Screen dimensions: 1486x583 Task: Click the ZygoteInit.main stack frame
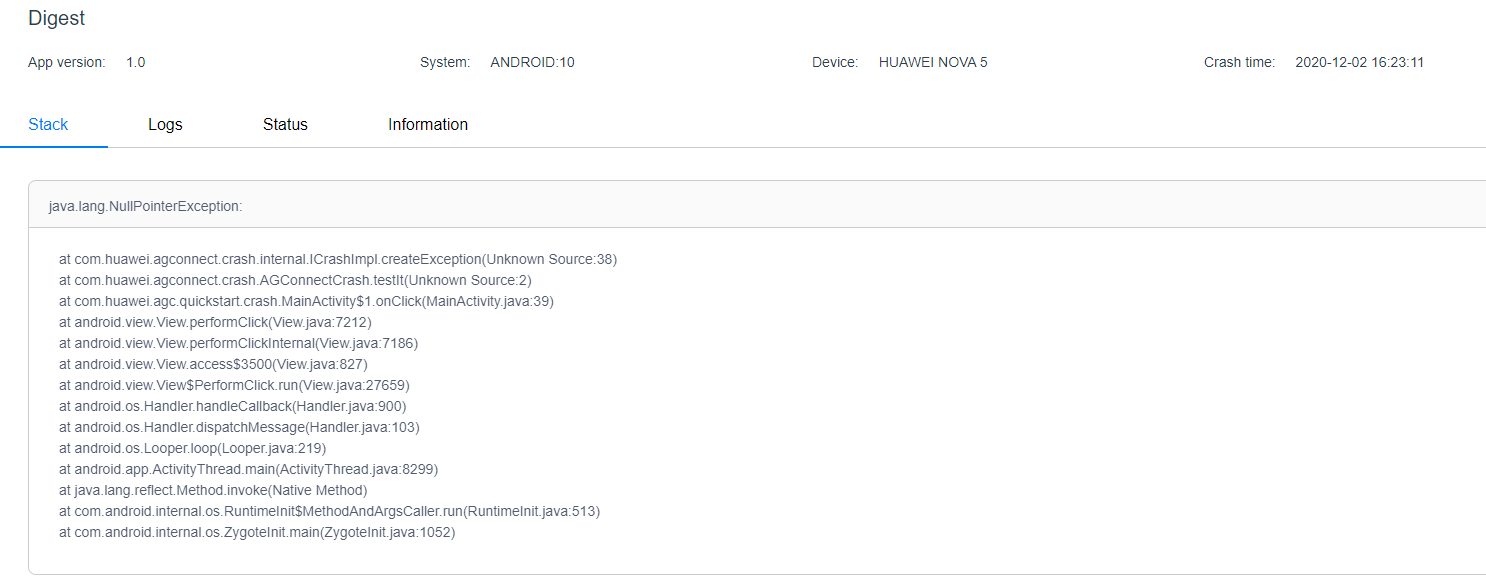pyautogui.click(x=257, y=532)
